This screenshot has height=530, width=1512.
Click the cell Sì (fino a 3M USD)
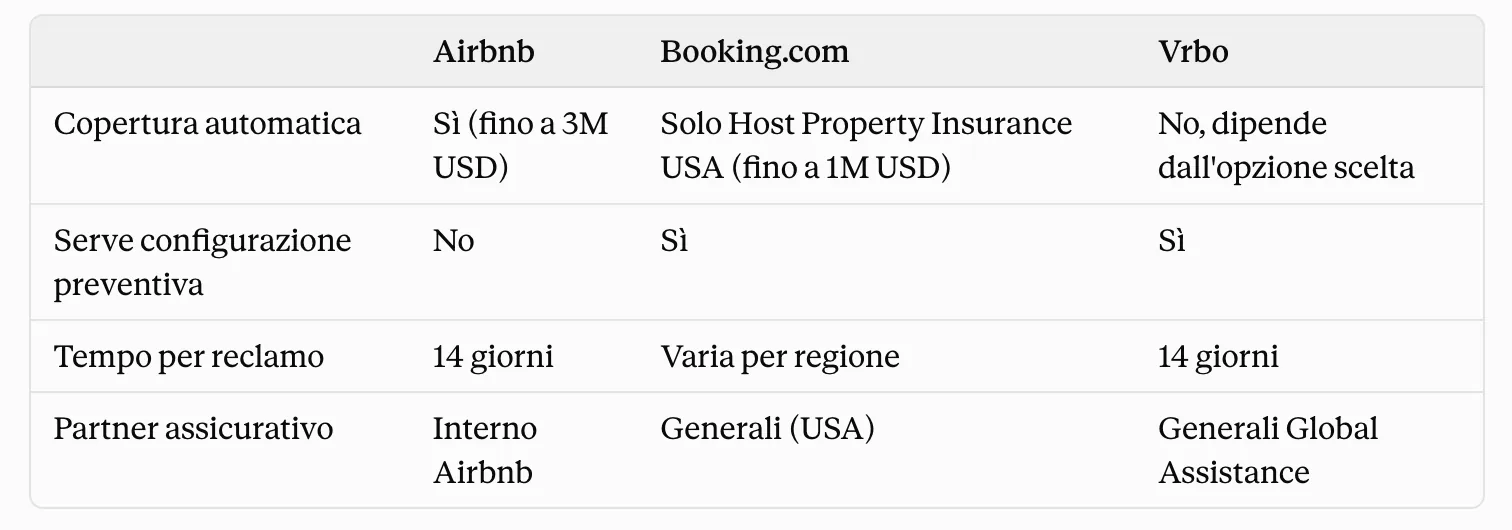(520, 146)
